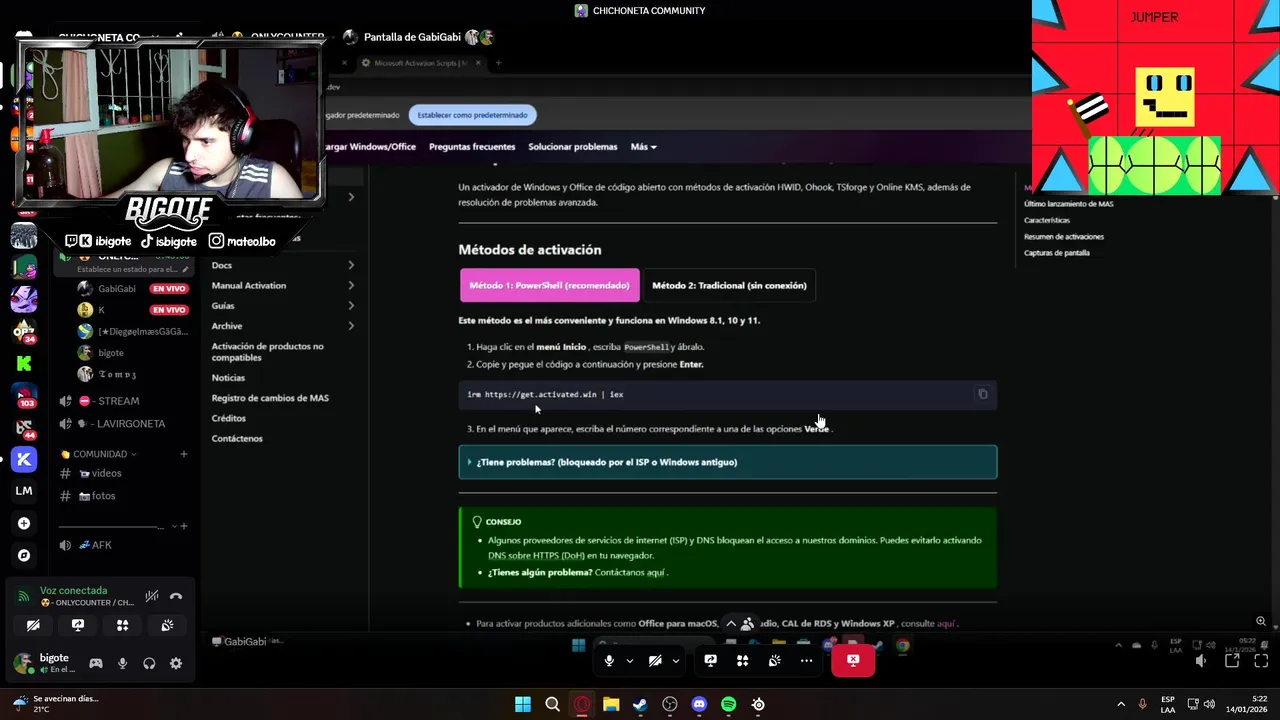Open Preguntas frecuentes nav item
Viewport: 1280px width, 720px height.
[x=472, y=147]
